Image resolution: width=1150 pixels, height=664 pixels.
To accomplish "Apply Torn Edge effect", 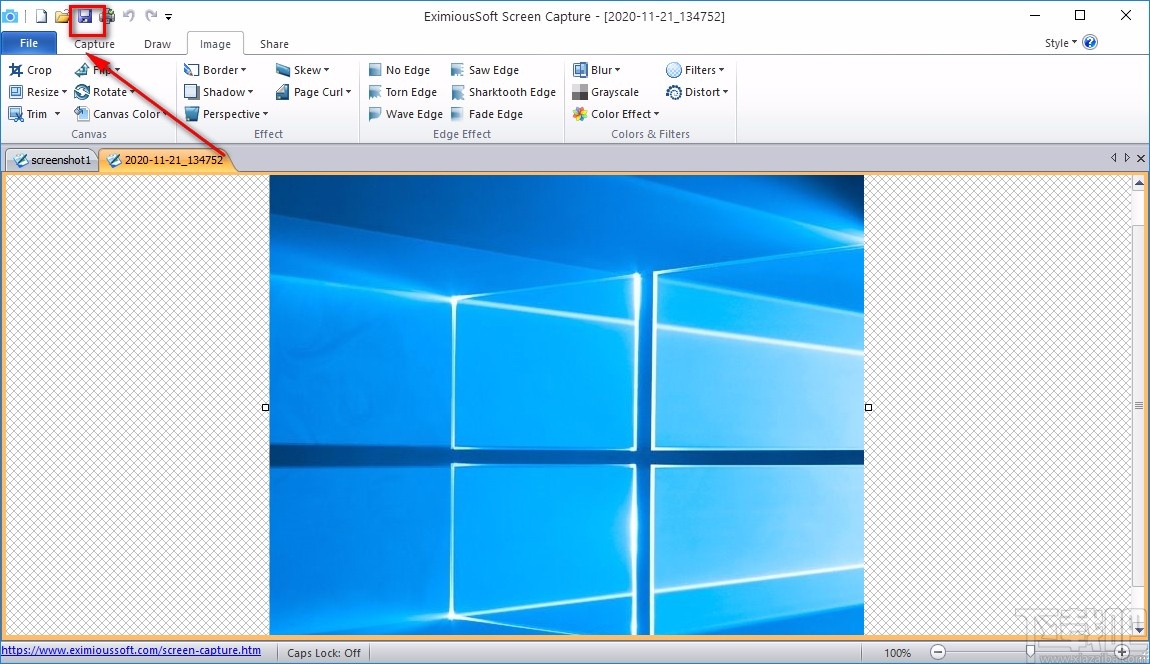I will click(402, 92).
